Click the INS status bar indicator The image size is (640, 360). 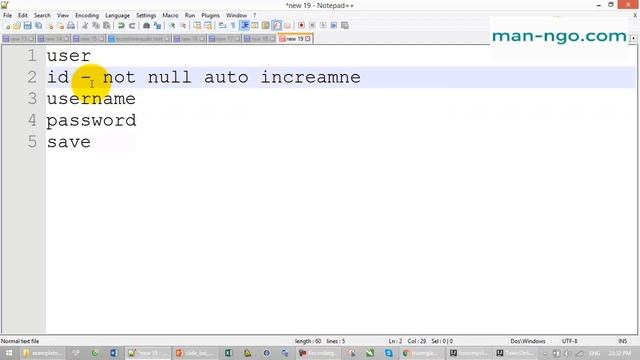(x=622, y=341)
